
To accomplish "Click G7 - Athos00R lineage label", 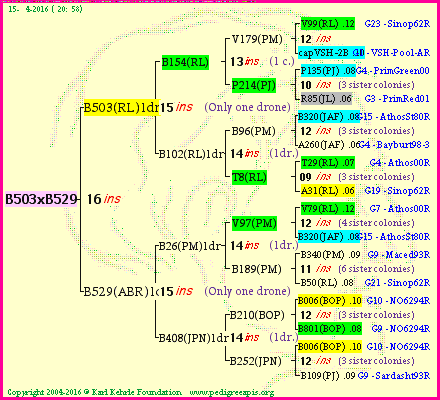I will 400,209.
